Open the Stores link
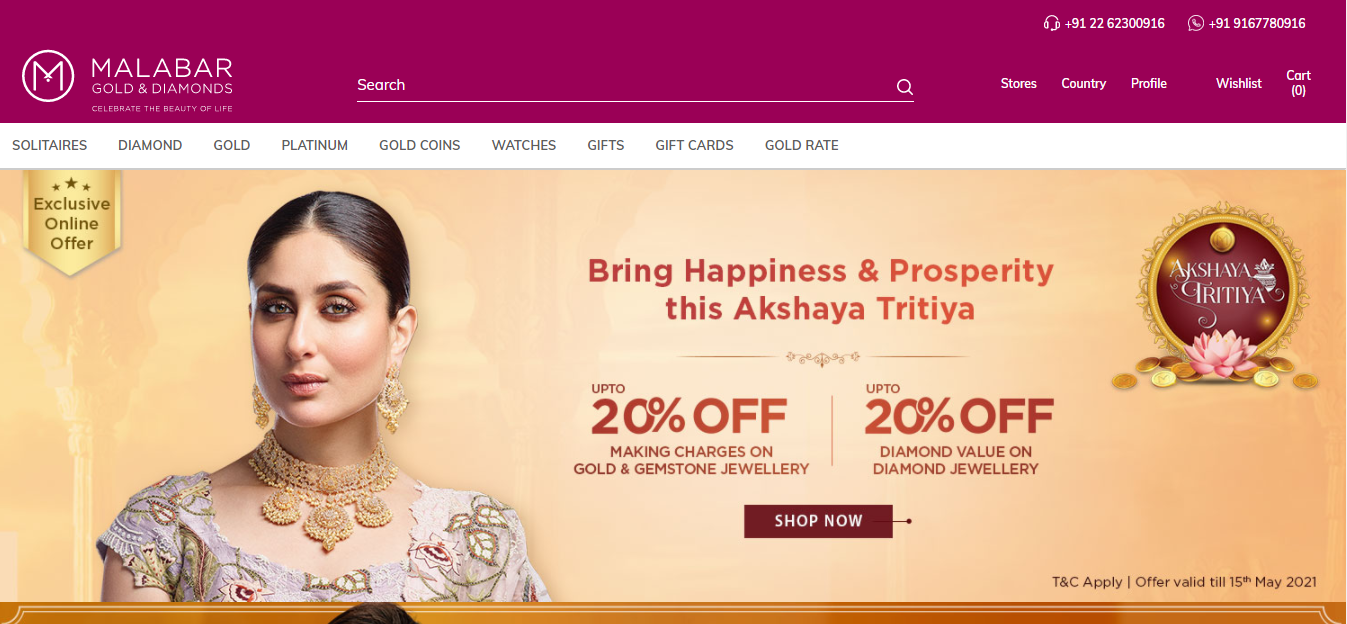1347x624 pixels. click(1019, 84)
